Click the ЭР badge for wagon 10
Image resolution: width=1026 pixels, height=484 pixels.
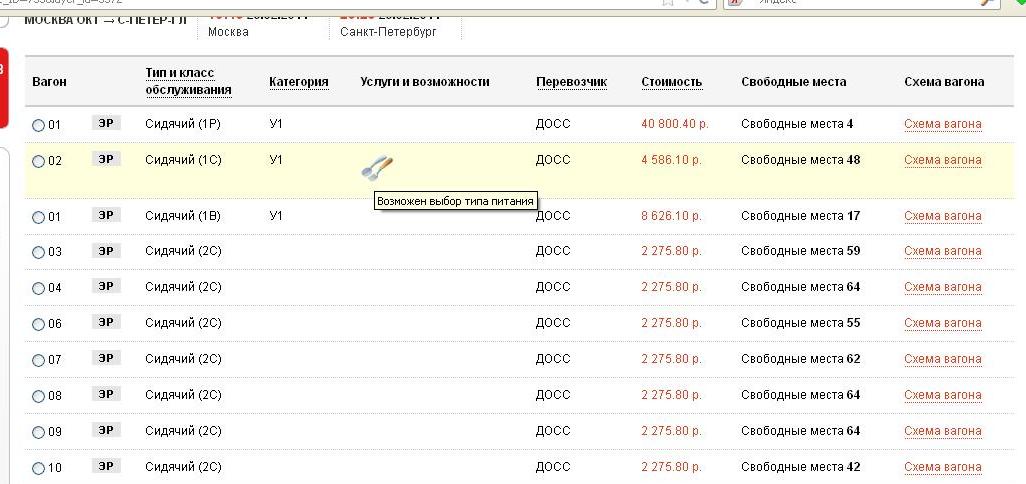[x=106, y=466]
